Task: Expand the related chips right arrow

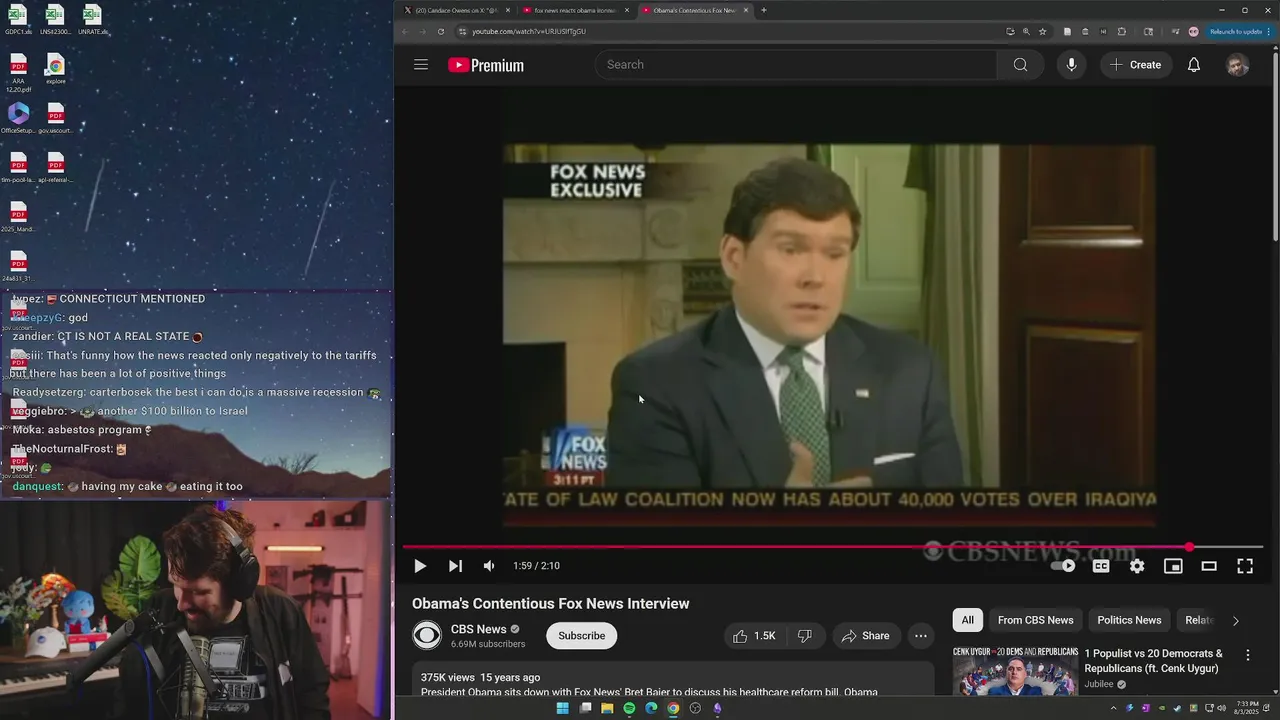Action: pyautogui.click(x=1236, y=621)
